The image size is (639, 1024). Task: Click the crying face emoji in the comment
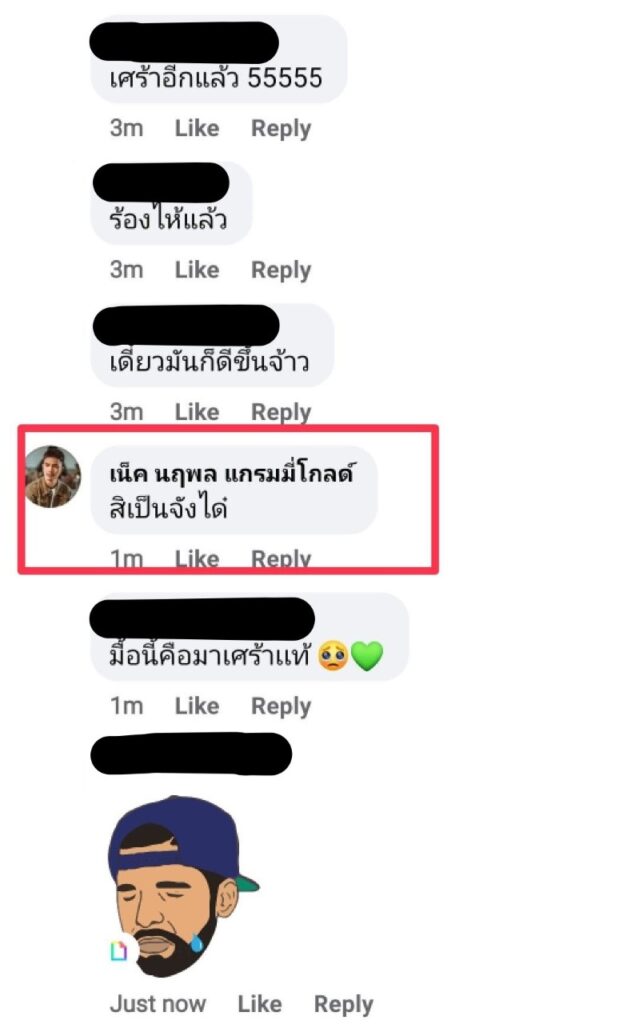(x=333, y=656)
